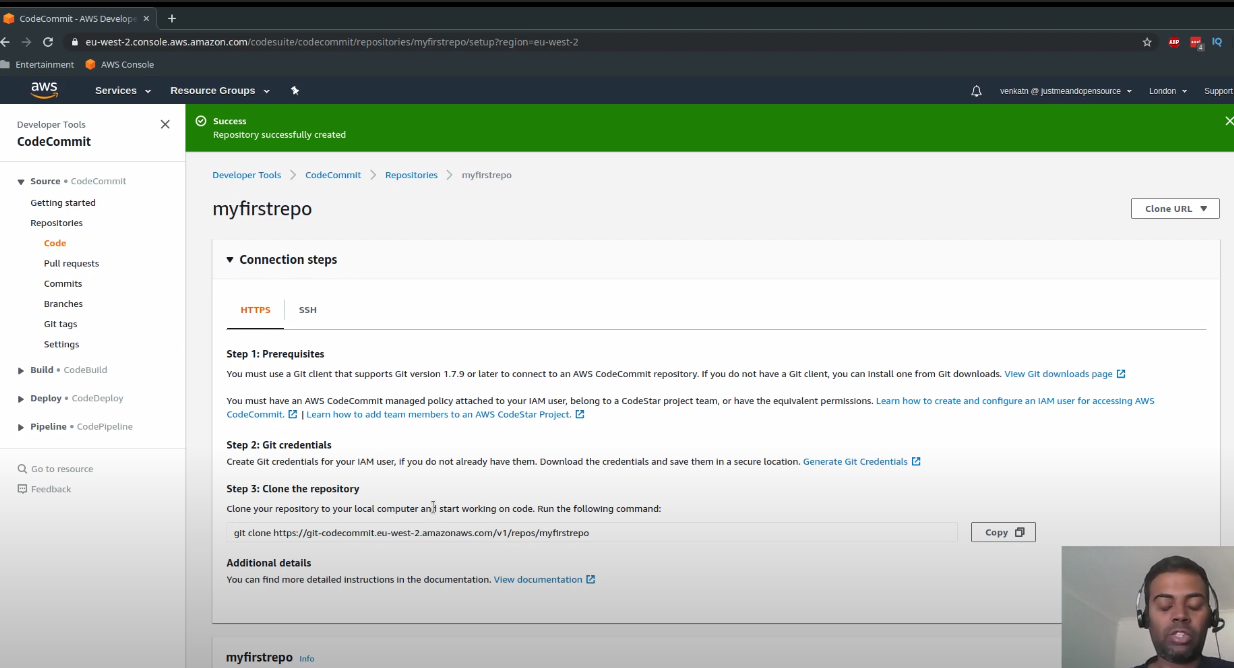The height and width of the screenshot is (668, 1234).
Task: Open the Entertainment bookmarks folder
Action: pos(37,65)
